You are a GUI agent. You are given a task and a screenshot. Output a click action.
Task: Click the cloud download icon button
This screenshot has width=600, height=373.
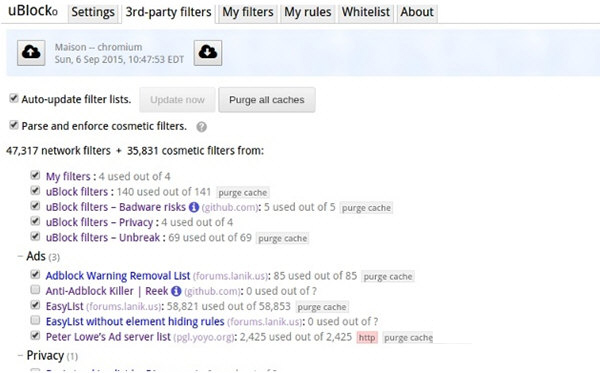point(208,52)
